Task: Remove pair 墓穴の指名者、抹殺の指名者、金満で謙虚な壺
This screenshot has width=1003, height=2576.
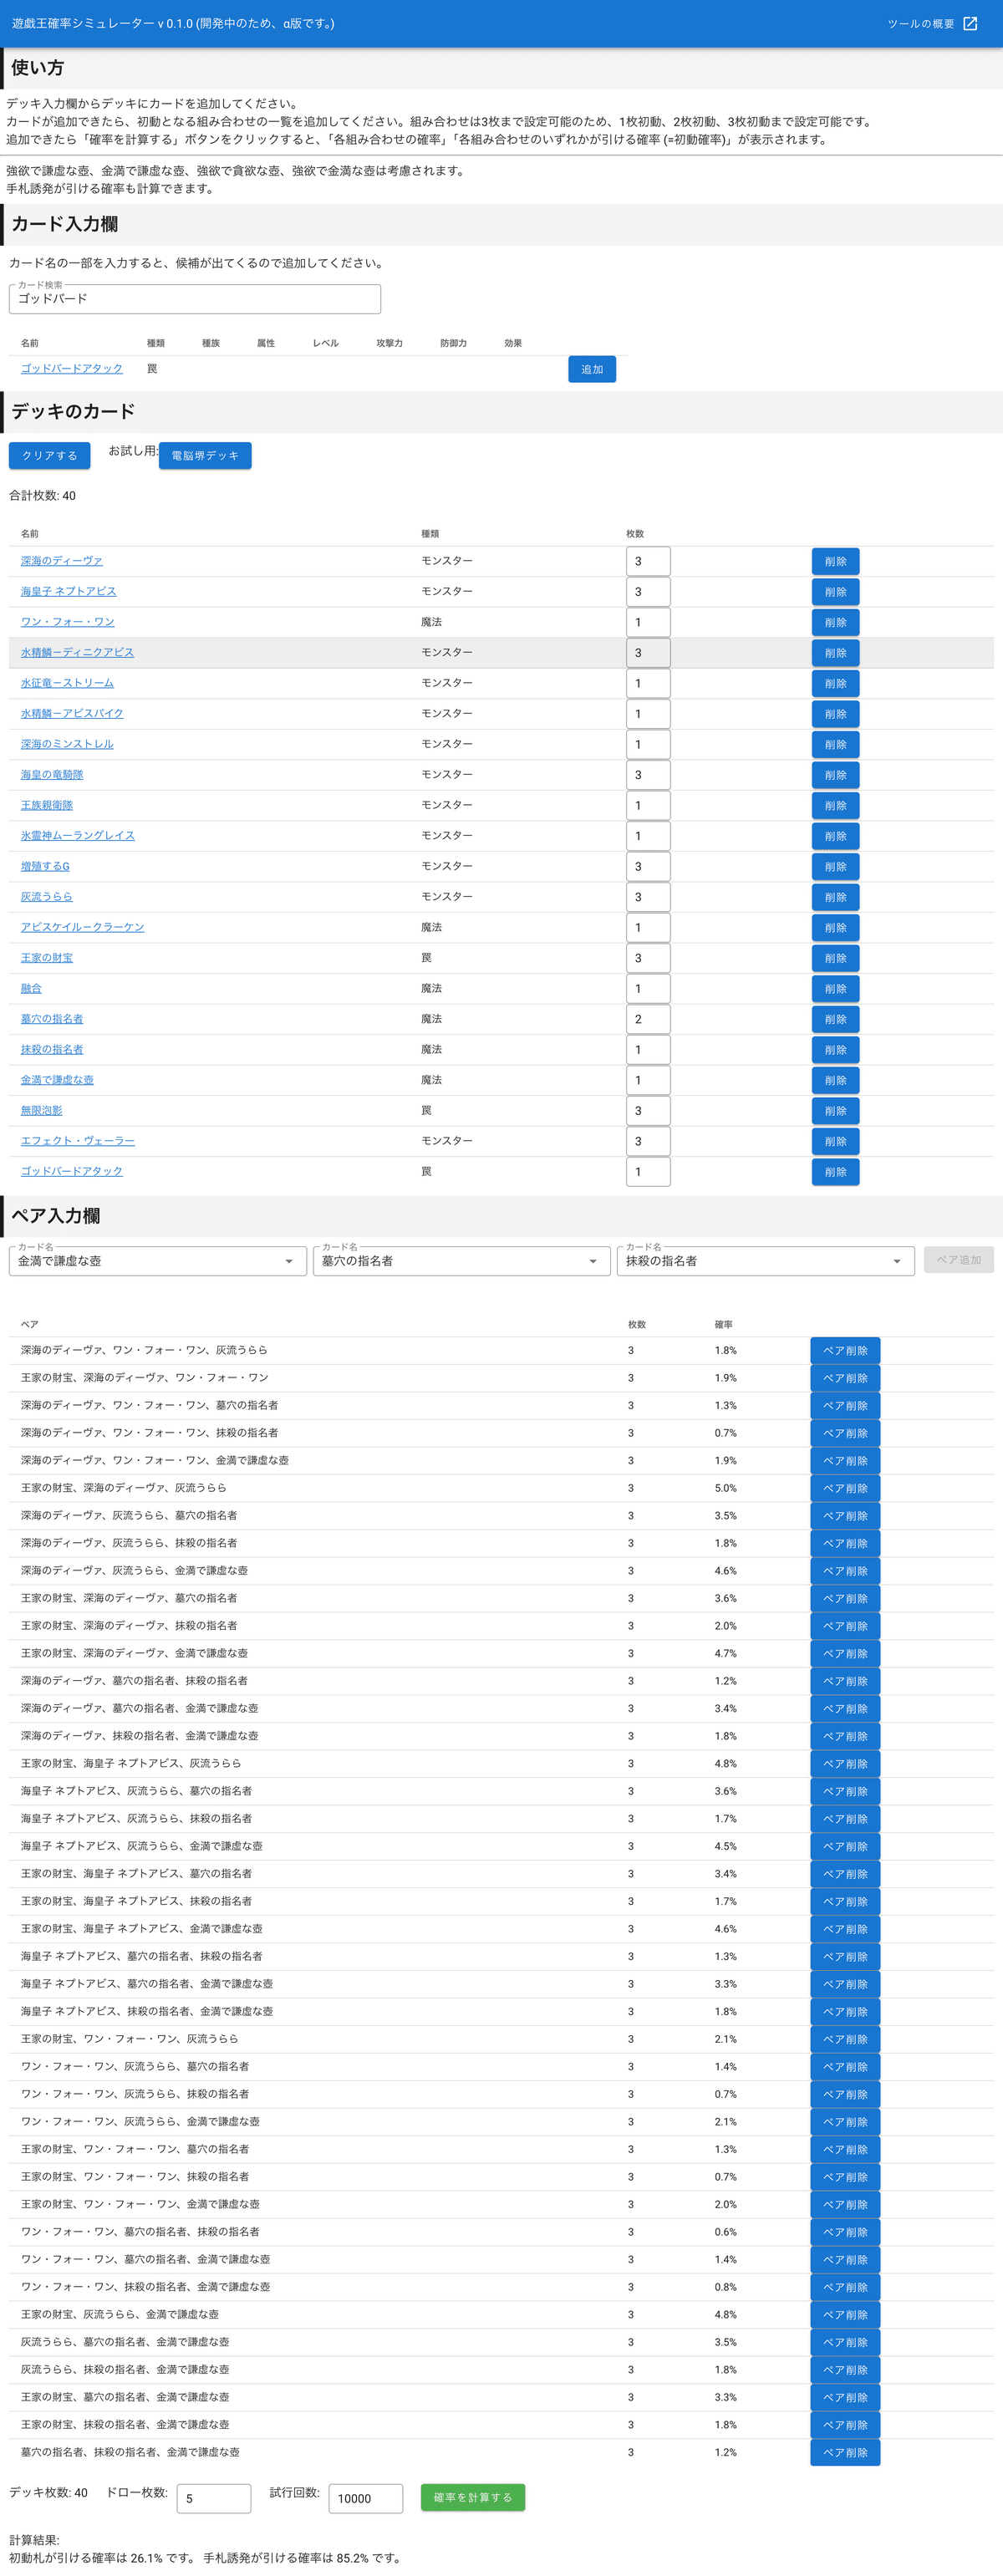Action: pos(845,2453)
